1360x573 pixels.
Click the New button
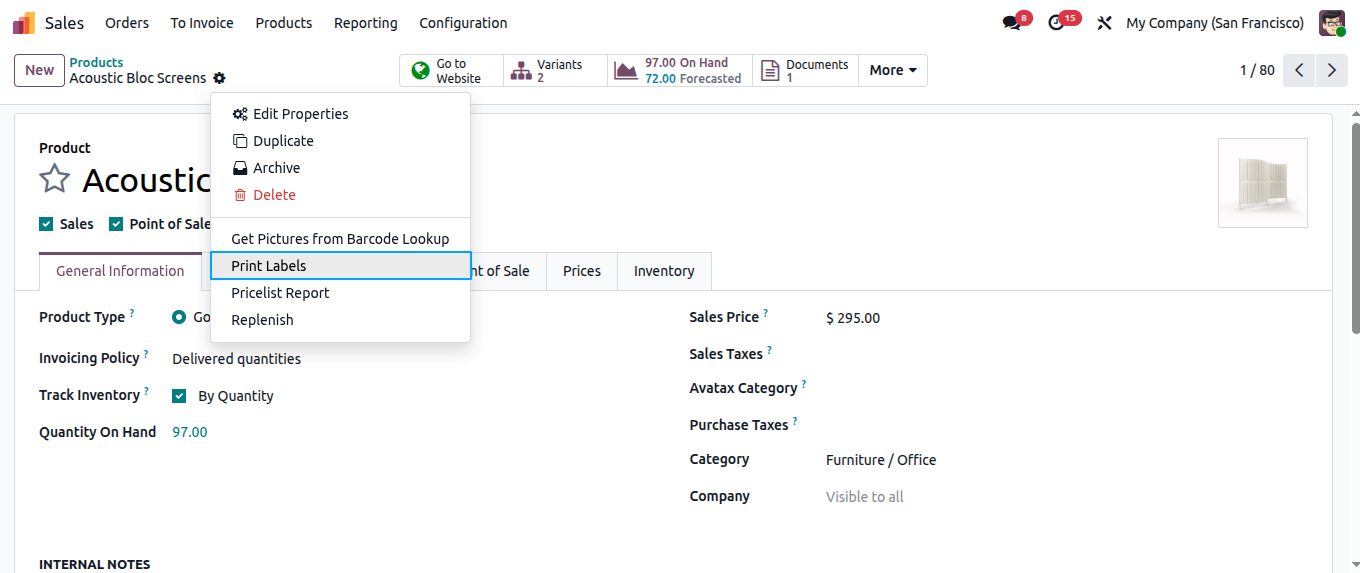click(40, 70)
